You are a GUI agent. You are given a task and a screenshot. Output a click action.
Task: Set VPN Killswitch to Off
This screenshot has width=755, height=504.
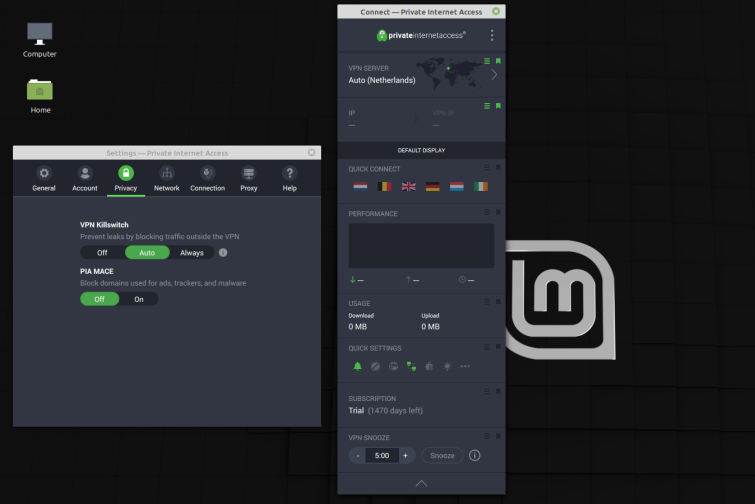[102, 253]
